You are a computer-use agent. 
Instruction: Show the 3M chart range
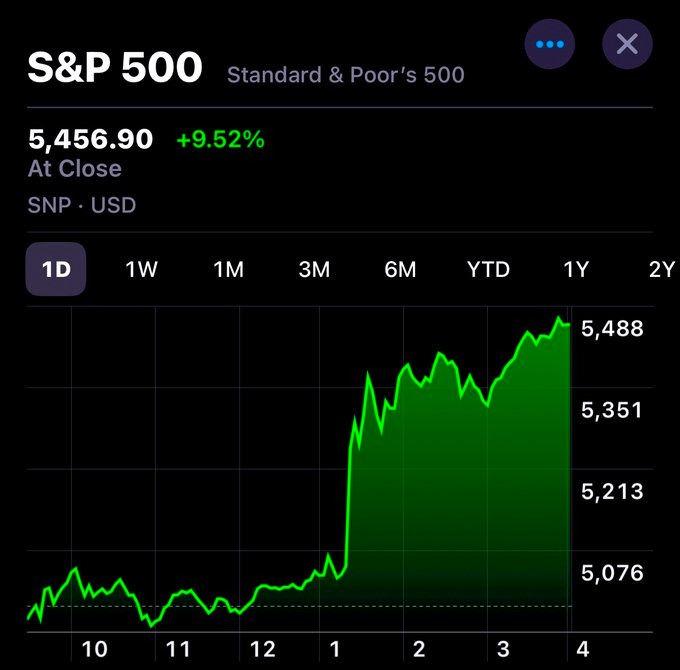pos(314,269)
